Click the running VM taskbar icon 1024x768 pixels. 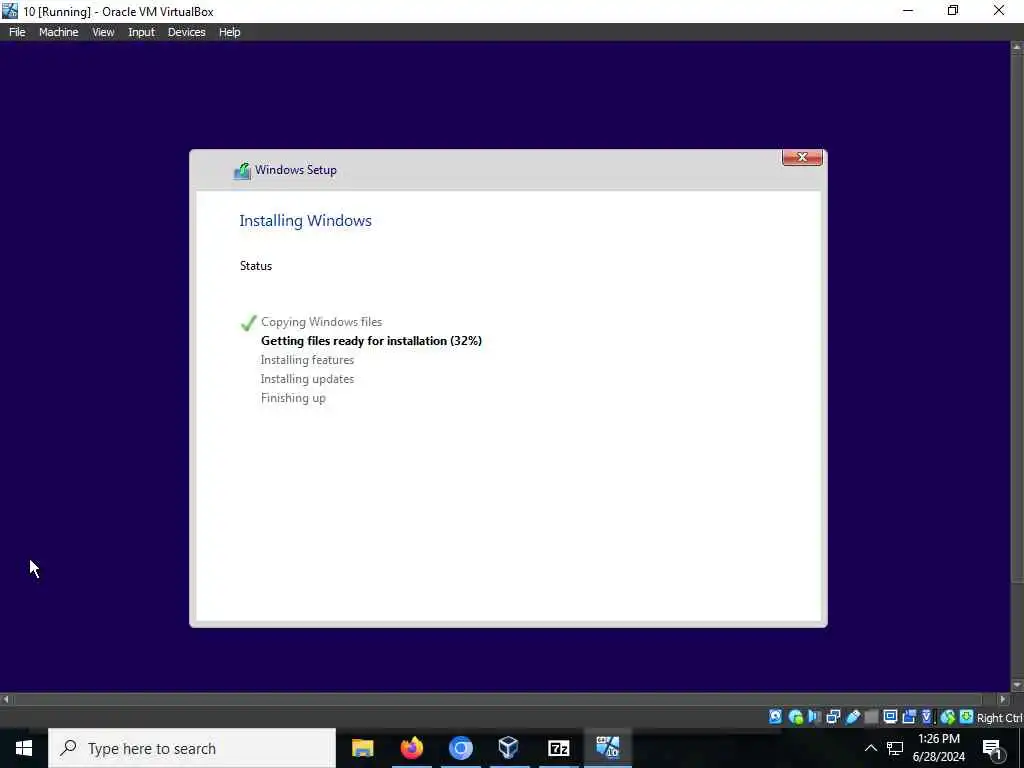click(607, 748)
